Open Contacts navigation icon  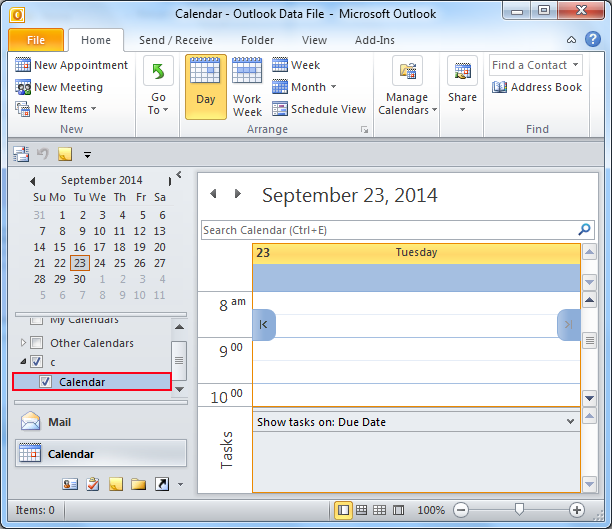coord(70,484)
